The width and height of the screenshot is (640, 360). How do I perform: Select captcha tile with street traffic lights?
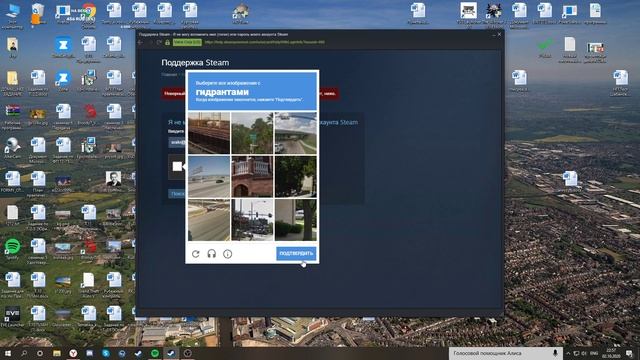coord(252,220)
